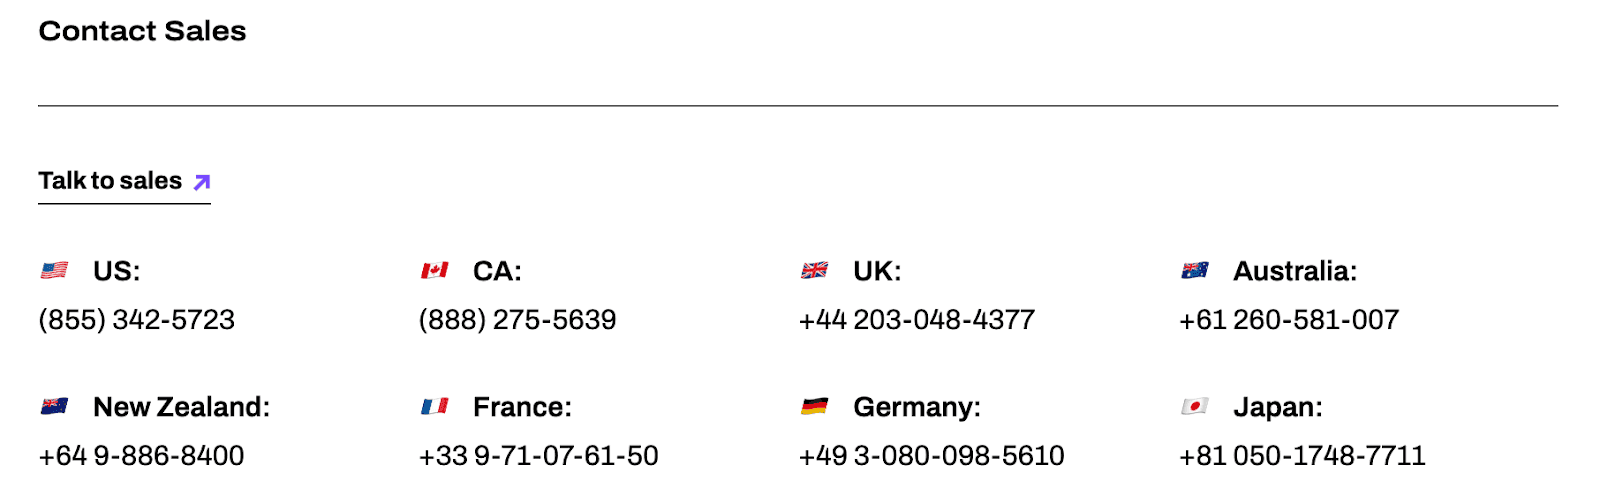Viewport: 1600px width, 503px height.
Task: Open the Talk to sales link
Action: click(110, 181)
